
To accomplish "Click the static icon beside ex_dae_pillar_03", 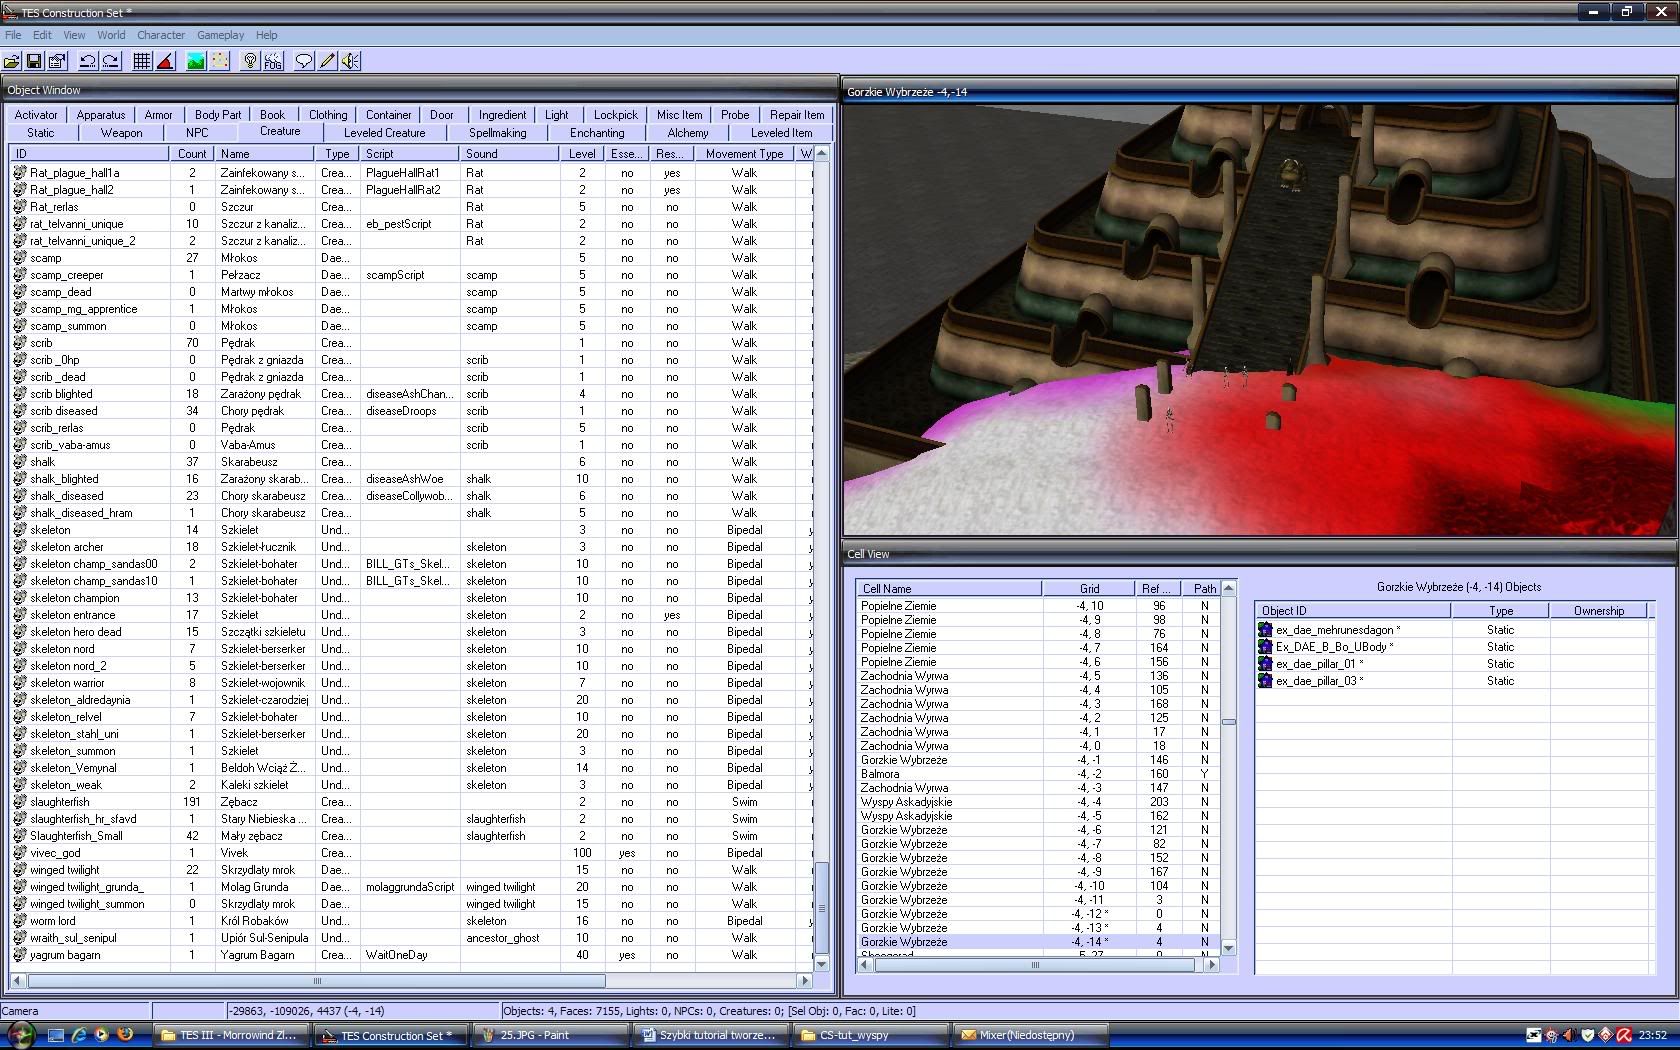I will [1265, 681].
